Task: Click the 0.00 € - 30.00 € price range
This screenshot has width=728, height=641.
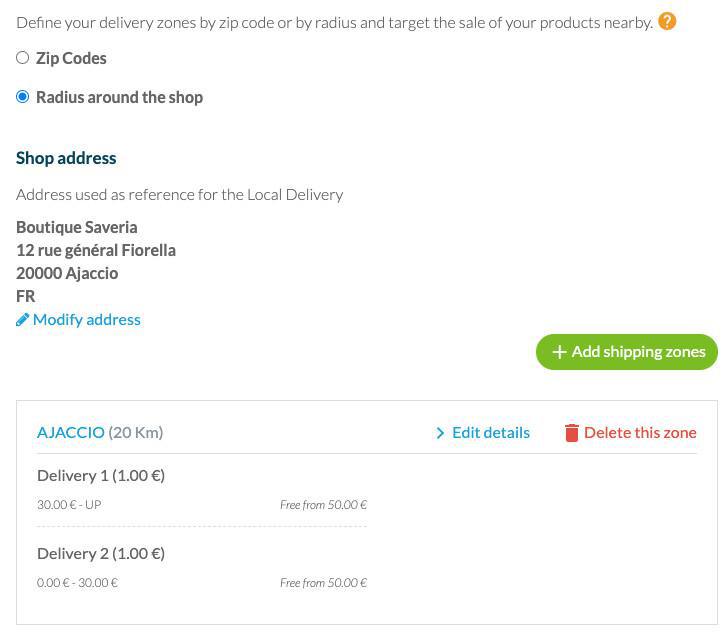Action: click(77, 583)
